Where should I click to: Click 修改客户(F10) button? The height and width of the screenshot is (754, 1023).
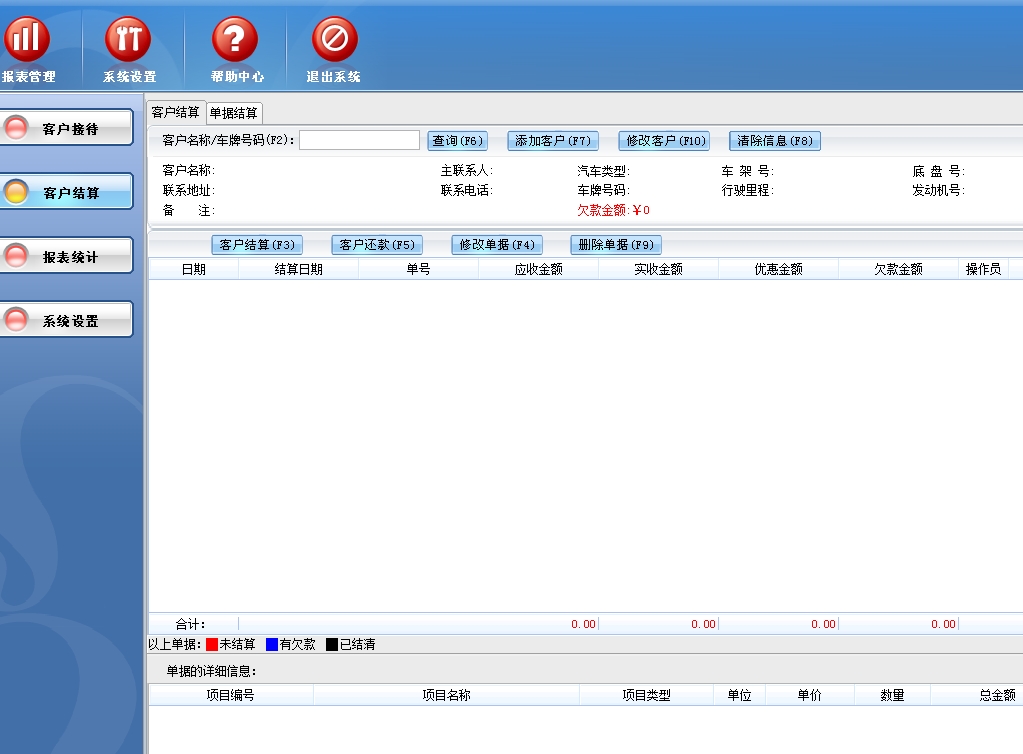666,141
